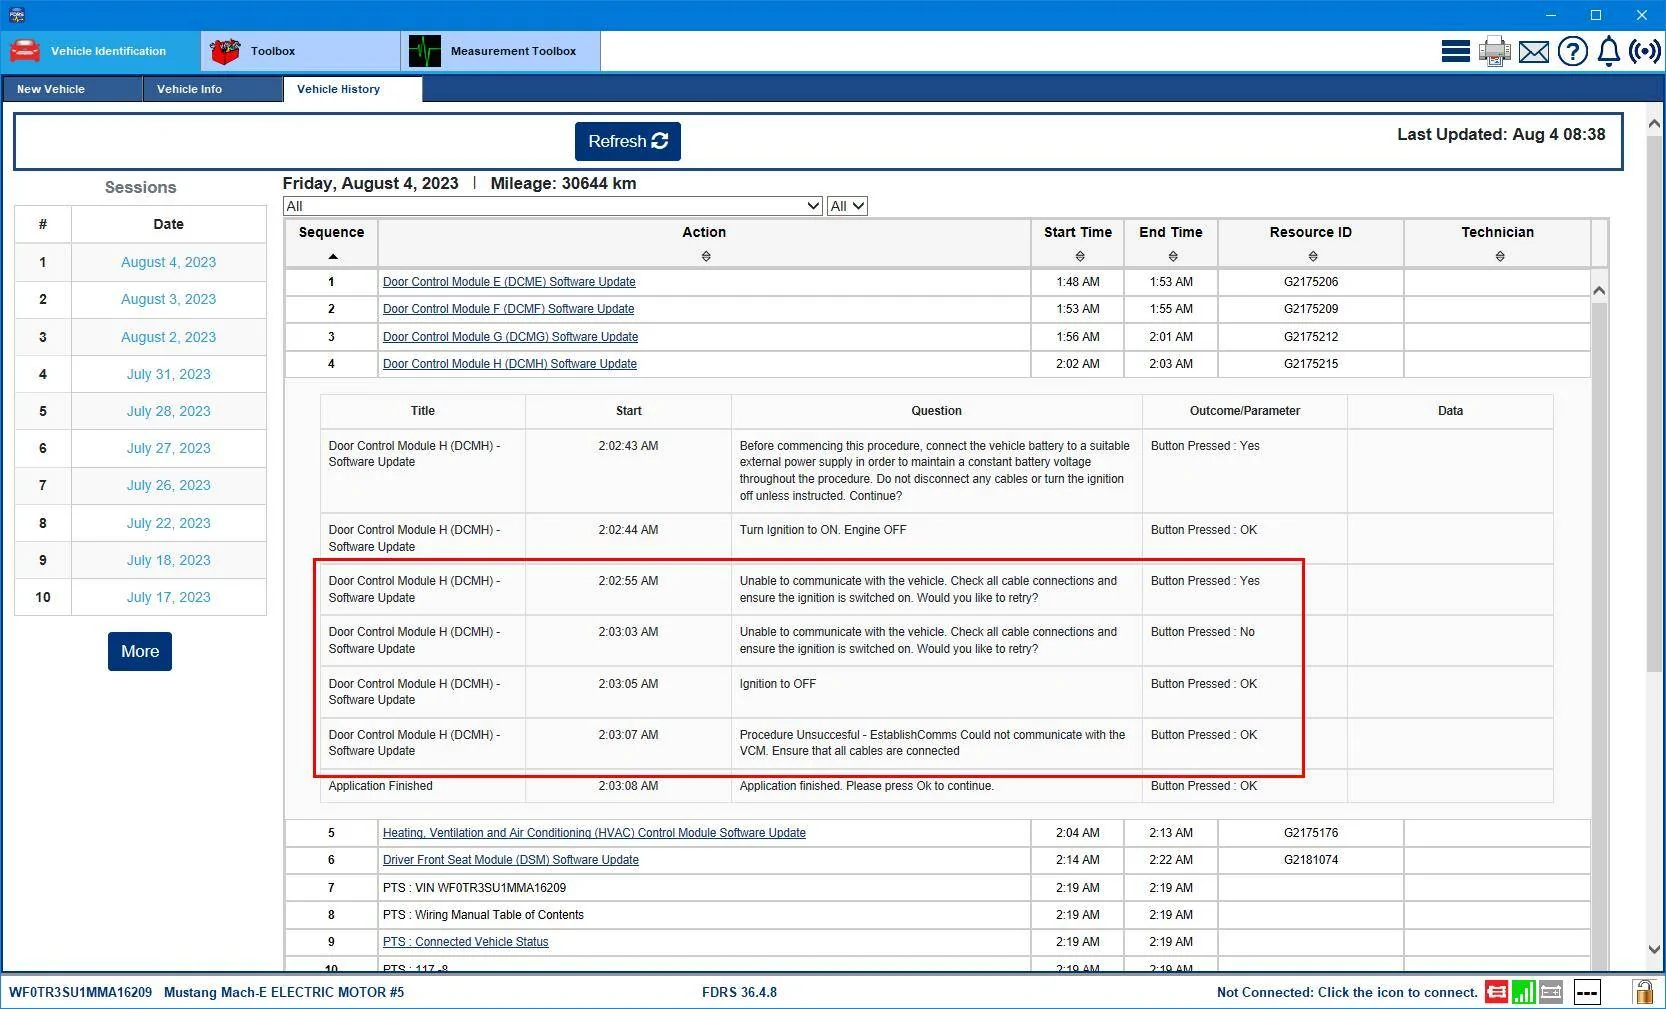Open the July 31, 2023 session
This screenshot has width=1666, height=1009.
coord(168,374)
